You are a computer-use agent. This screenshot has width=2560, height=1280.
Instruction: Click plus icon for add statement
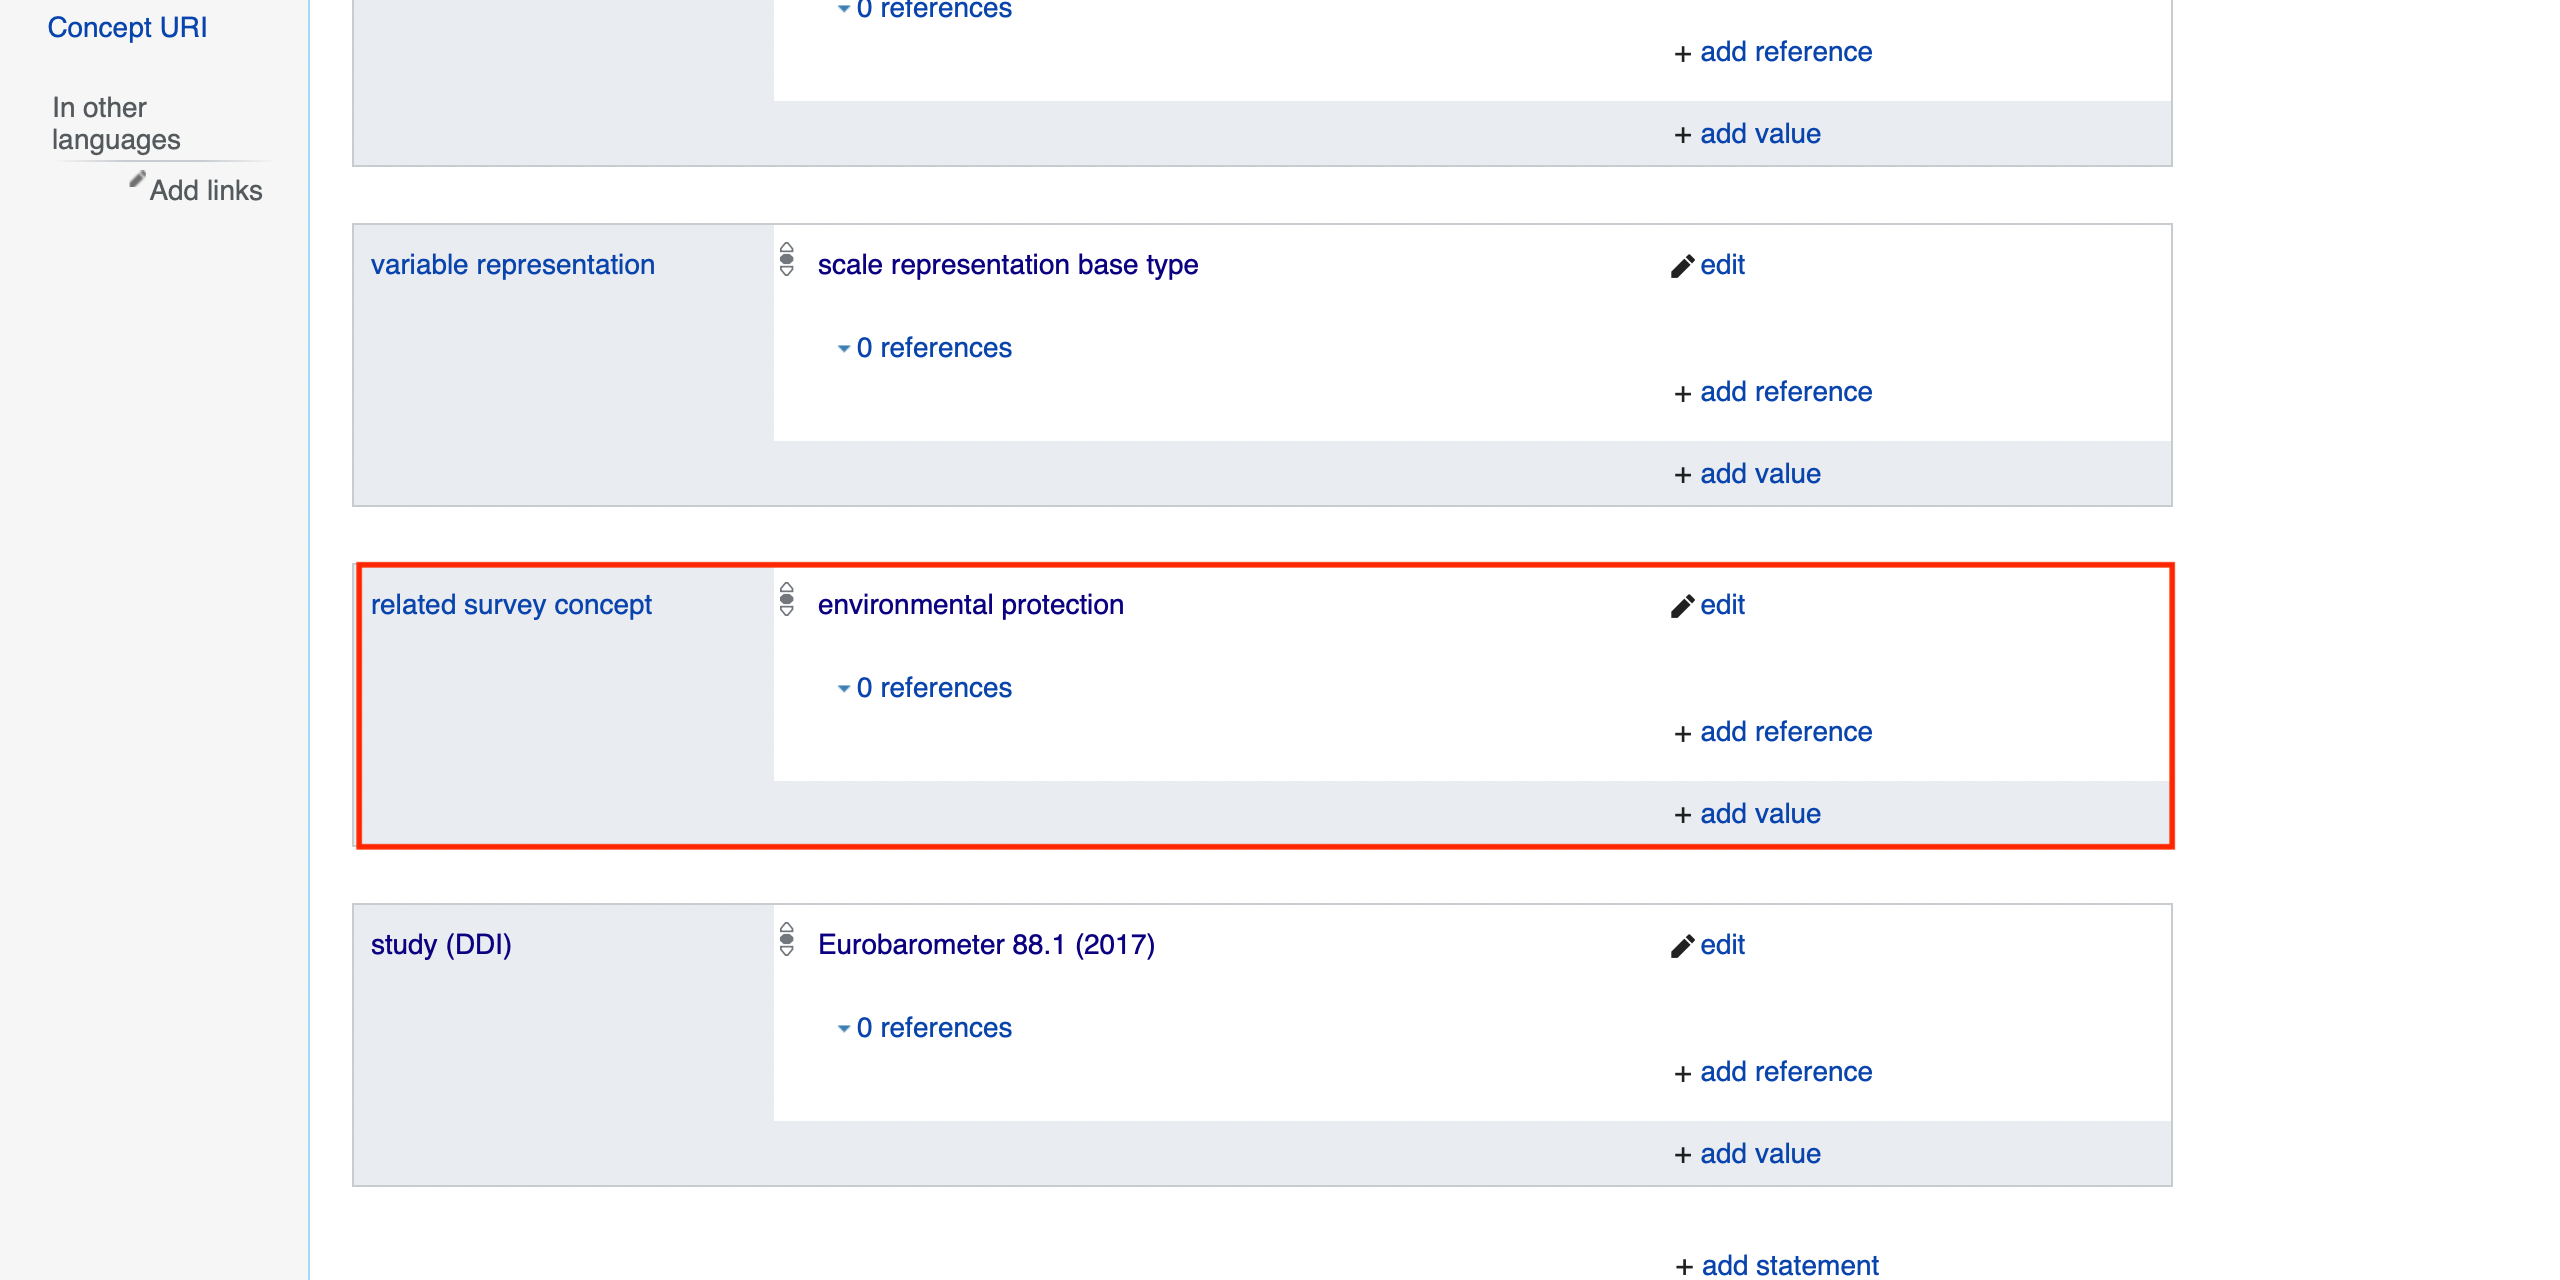(x=1684, y=1266)
